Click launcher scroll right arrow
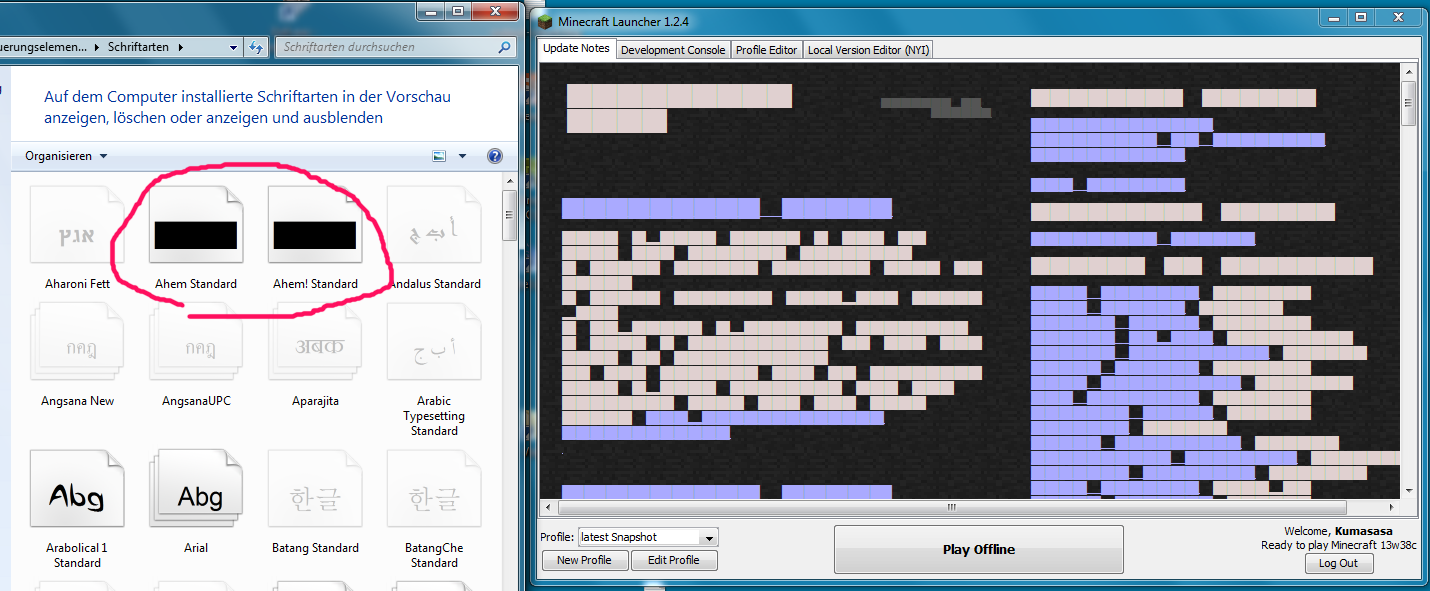The width and height of the screenshot is (1430, 591). coord(1392,507)
